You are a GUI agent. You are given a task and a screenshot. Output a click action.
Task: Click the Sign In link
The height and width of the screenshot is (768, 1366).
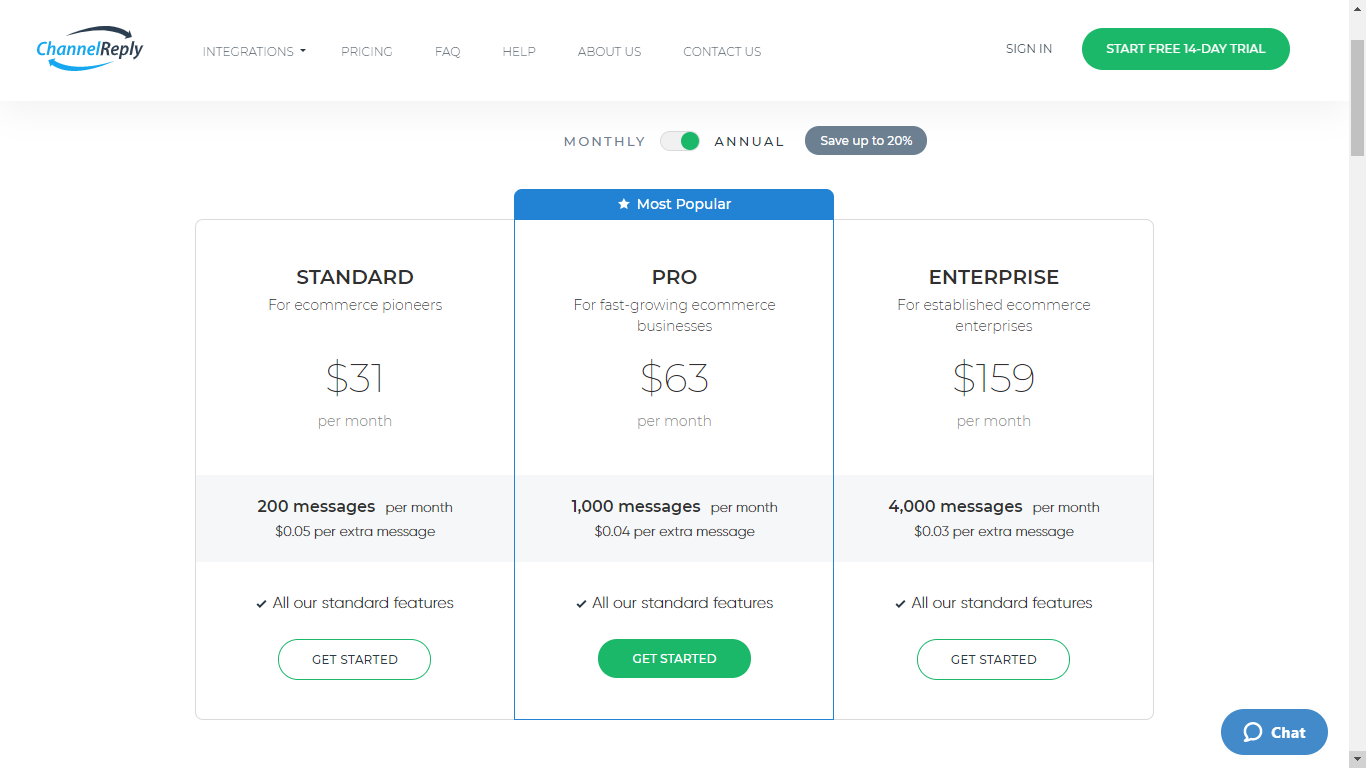click(1029, 48)
